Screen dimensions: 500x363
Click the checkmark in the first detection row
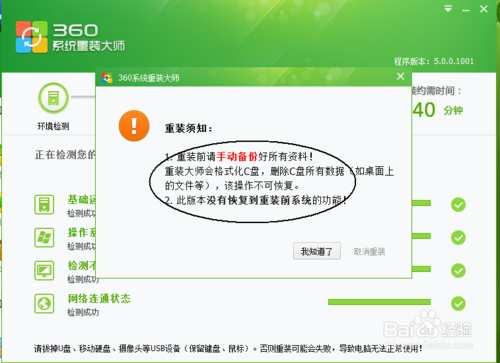click(458, 204)
